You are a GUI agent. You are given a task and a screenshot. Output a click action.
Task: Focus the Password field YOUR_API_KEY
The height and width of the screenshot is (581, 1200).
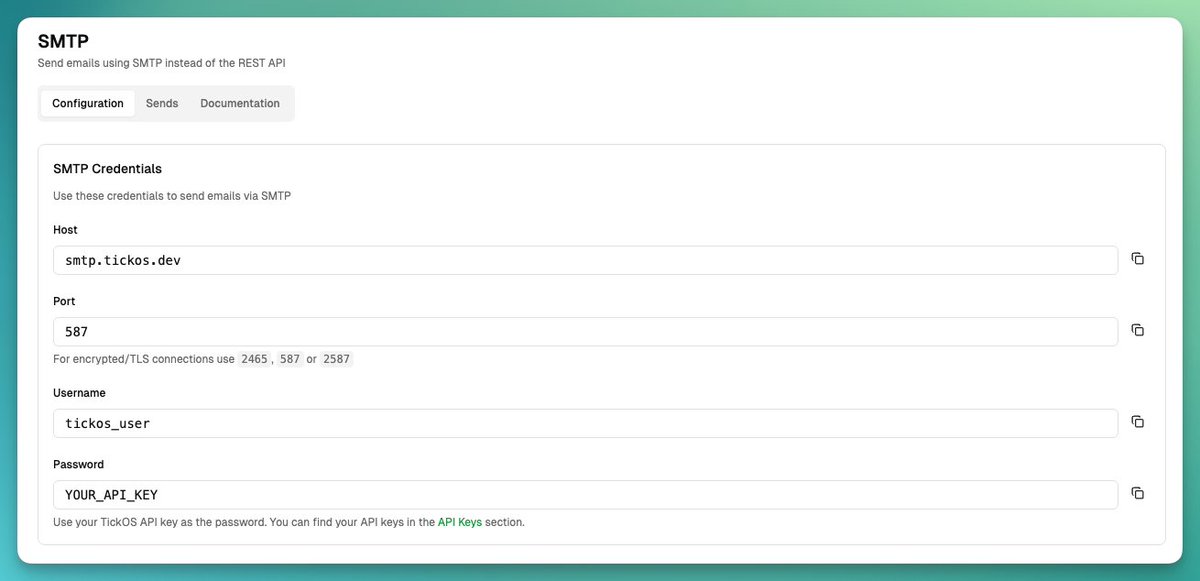pyautogui.click(x=585, y=495)
